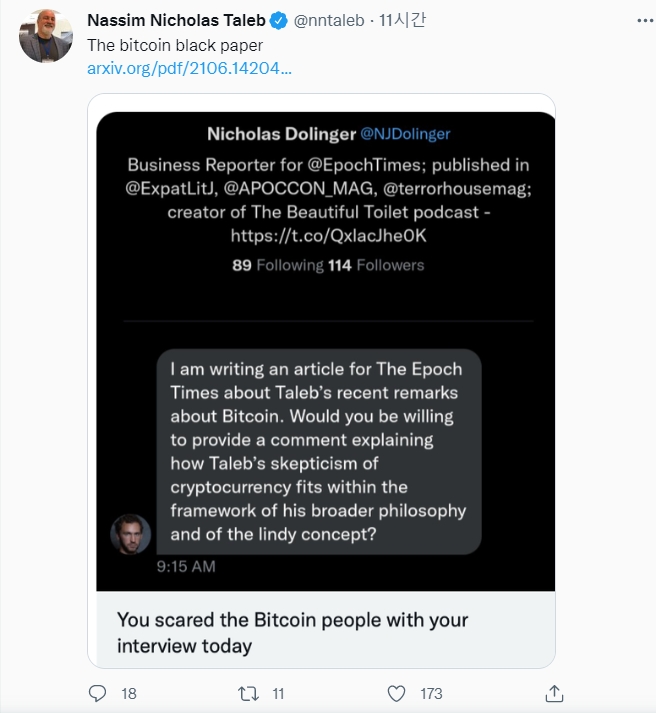Viewport: 656px width, 713px height.
Task: Click the @nntaleb handle
Action: pyautogui.click(x=332, y=22)
